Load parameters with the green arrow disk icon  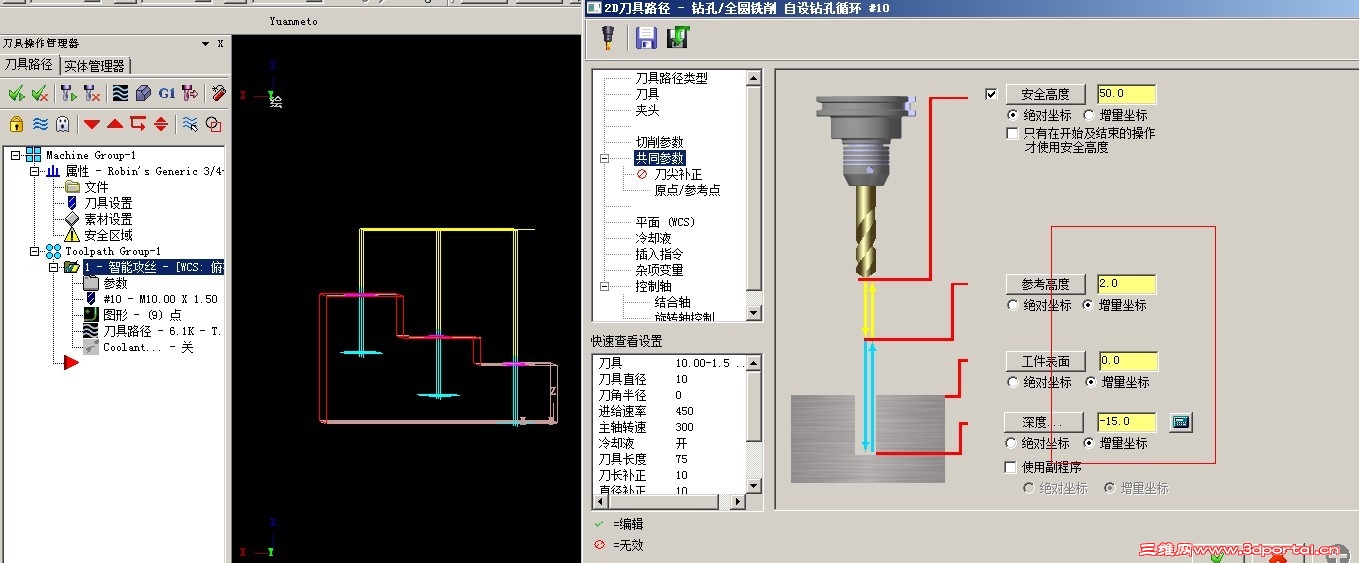[x=680, y=38]
